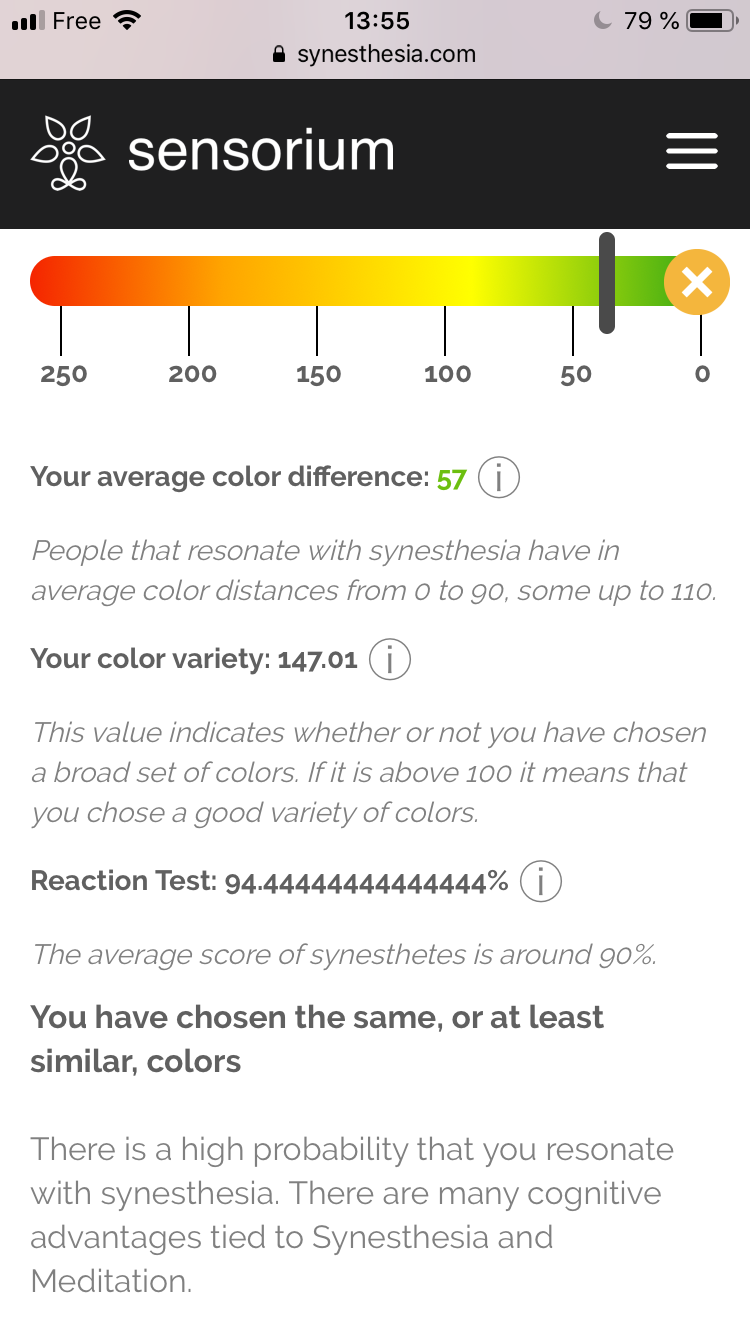
Task: Tap the synesthesia.com address bar
Action: point(375,54)
